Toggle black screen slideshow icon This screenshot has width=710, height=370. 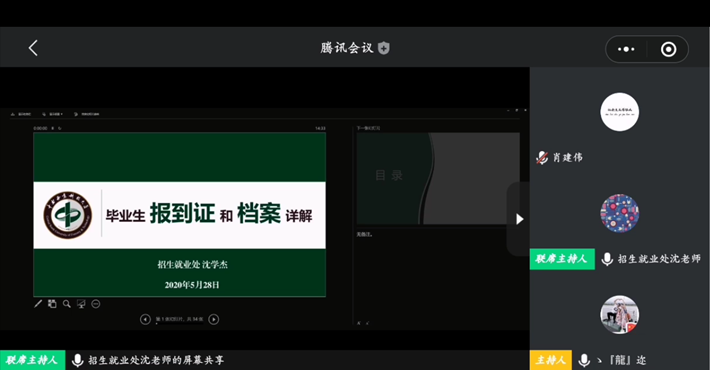point(81,304)
